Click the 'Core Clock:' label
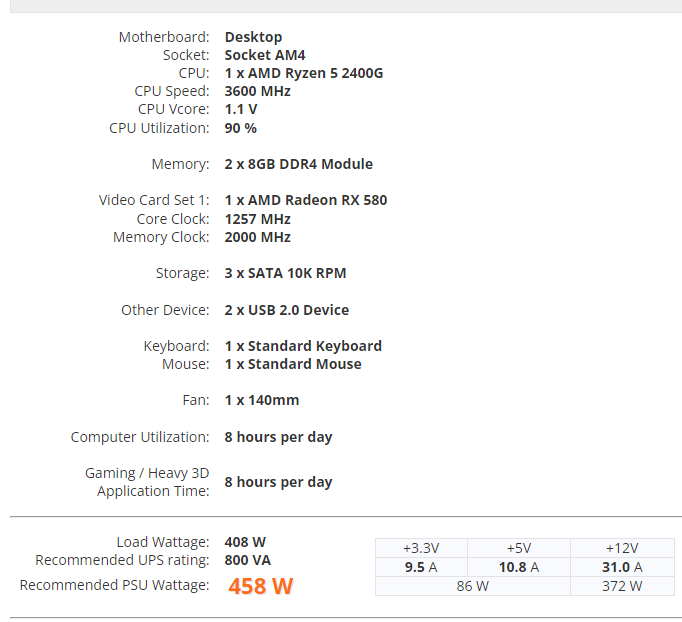 [173, 219]
